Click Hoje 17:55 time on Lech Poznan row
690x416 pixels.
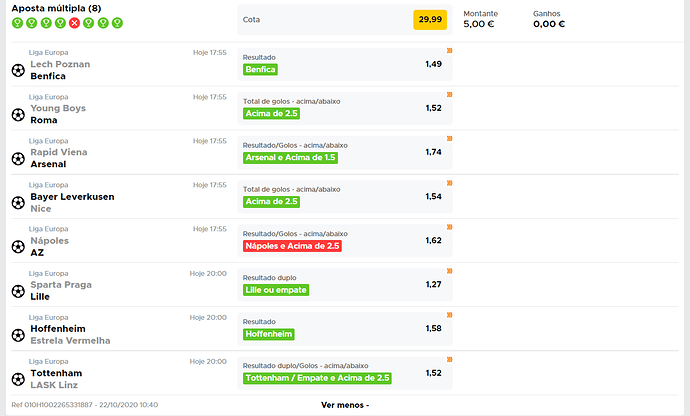(209, 53)
